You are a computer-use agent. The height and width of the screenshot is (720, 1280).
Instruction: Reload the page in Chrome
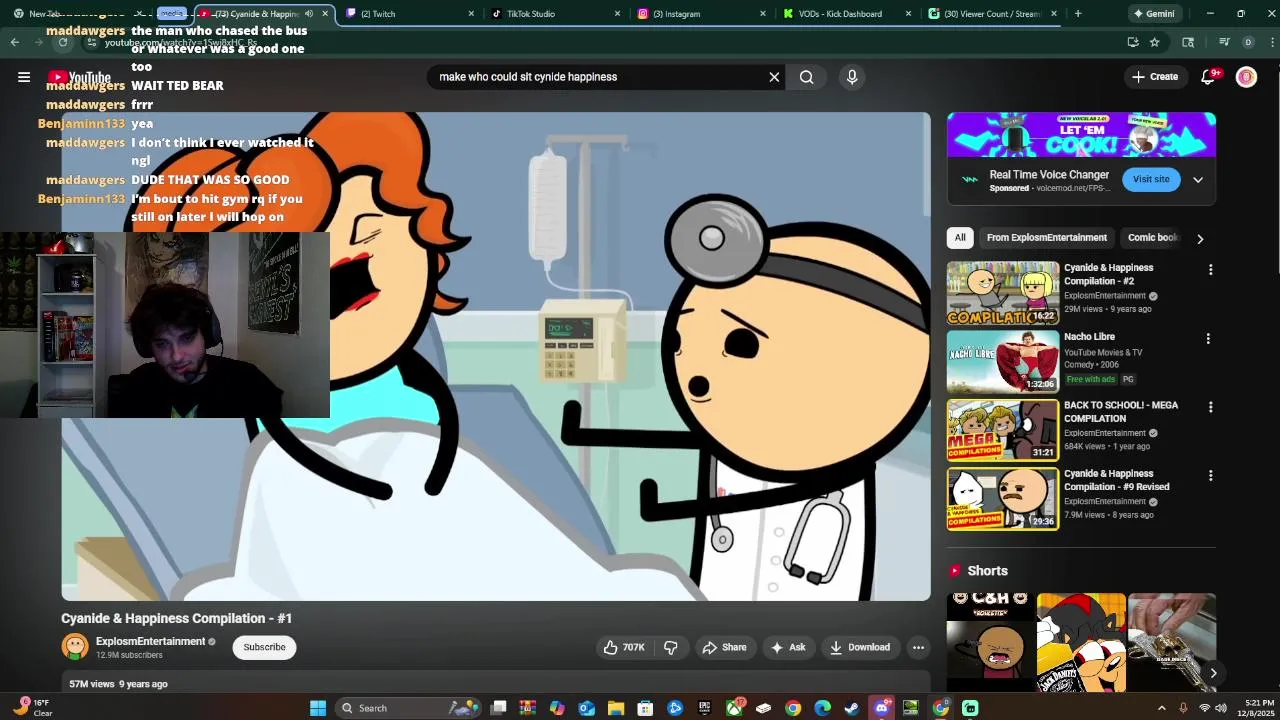pos(63,42)
